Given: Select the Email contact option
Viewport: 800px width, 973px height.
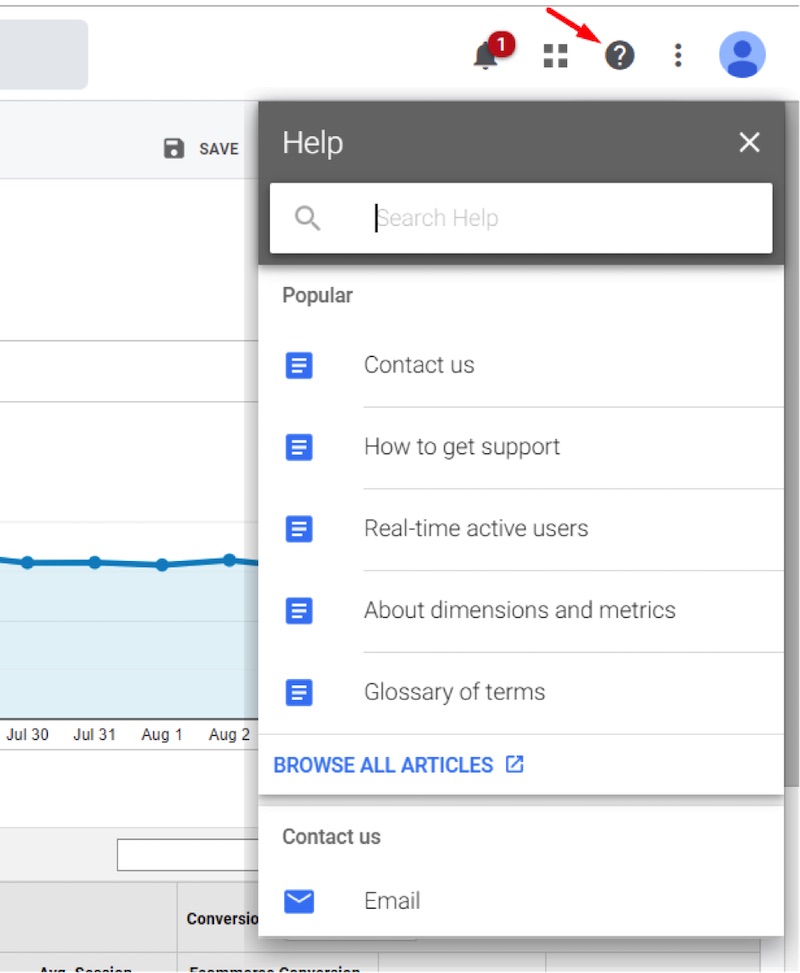Looking at the screenshot, I should pos(393,900).
